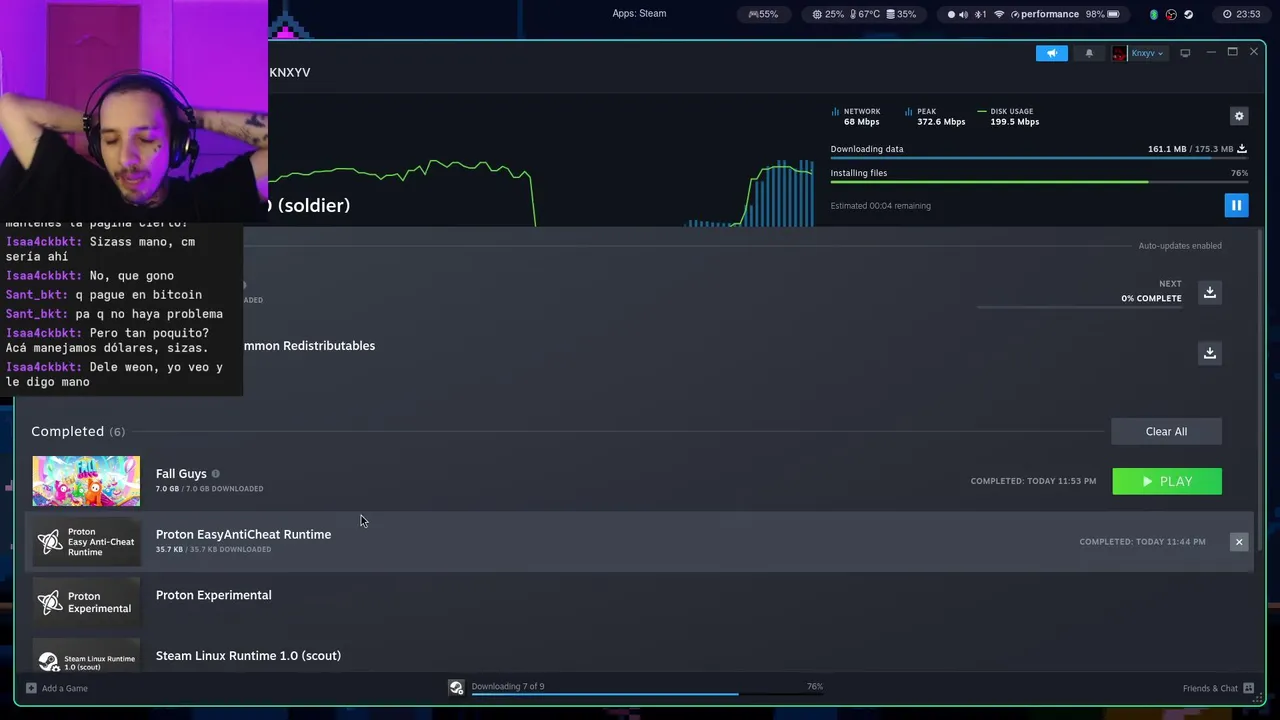
Task: Open Proton Experimental thumbnail
Action: pyautogui.click(x=86, y=602)
